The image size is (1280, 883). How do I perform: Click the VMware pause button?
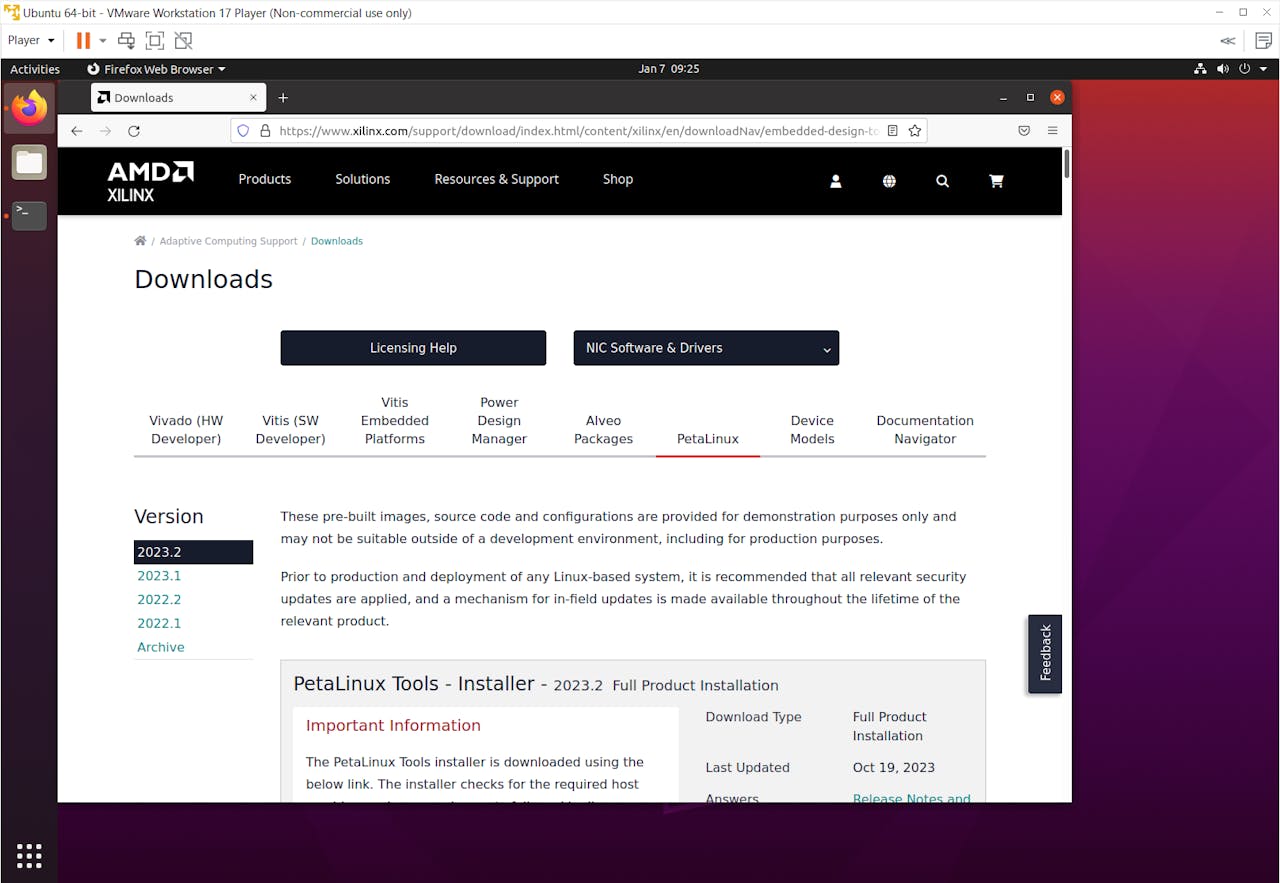(83, 41)
